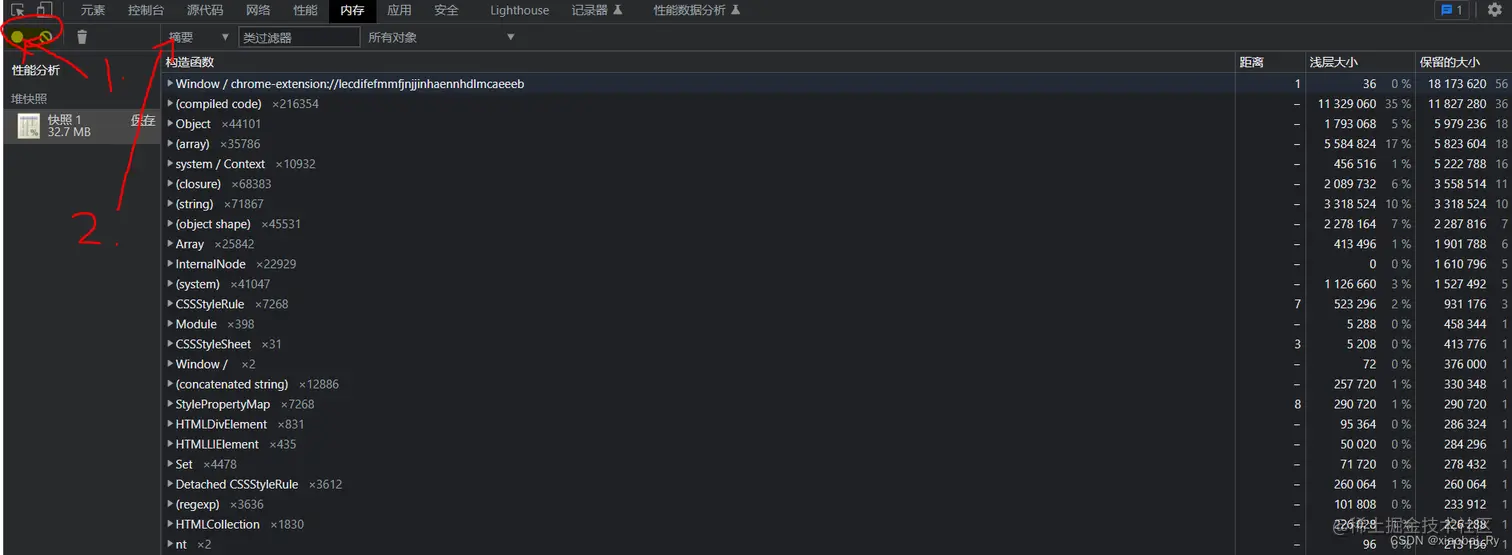Toggle the device toolbar icon
Screen dimensions: 1512x555
[x=43, y=10]
